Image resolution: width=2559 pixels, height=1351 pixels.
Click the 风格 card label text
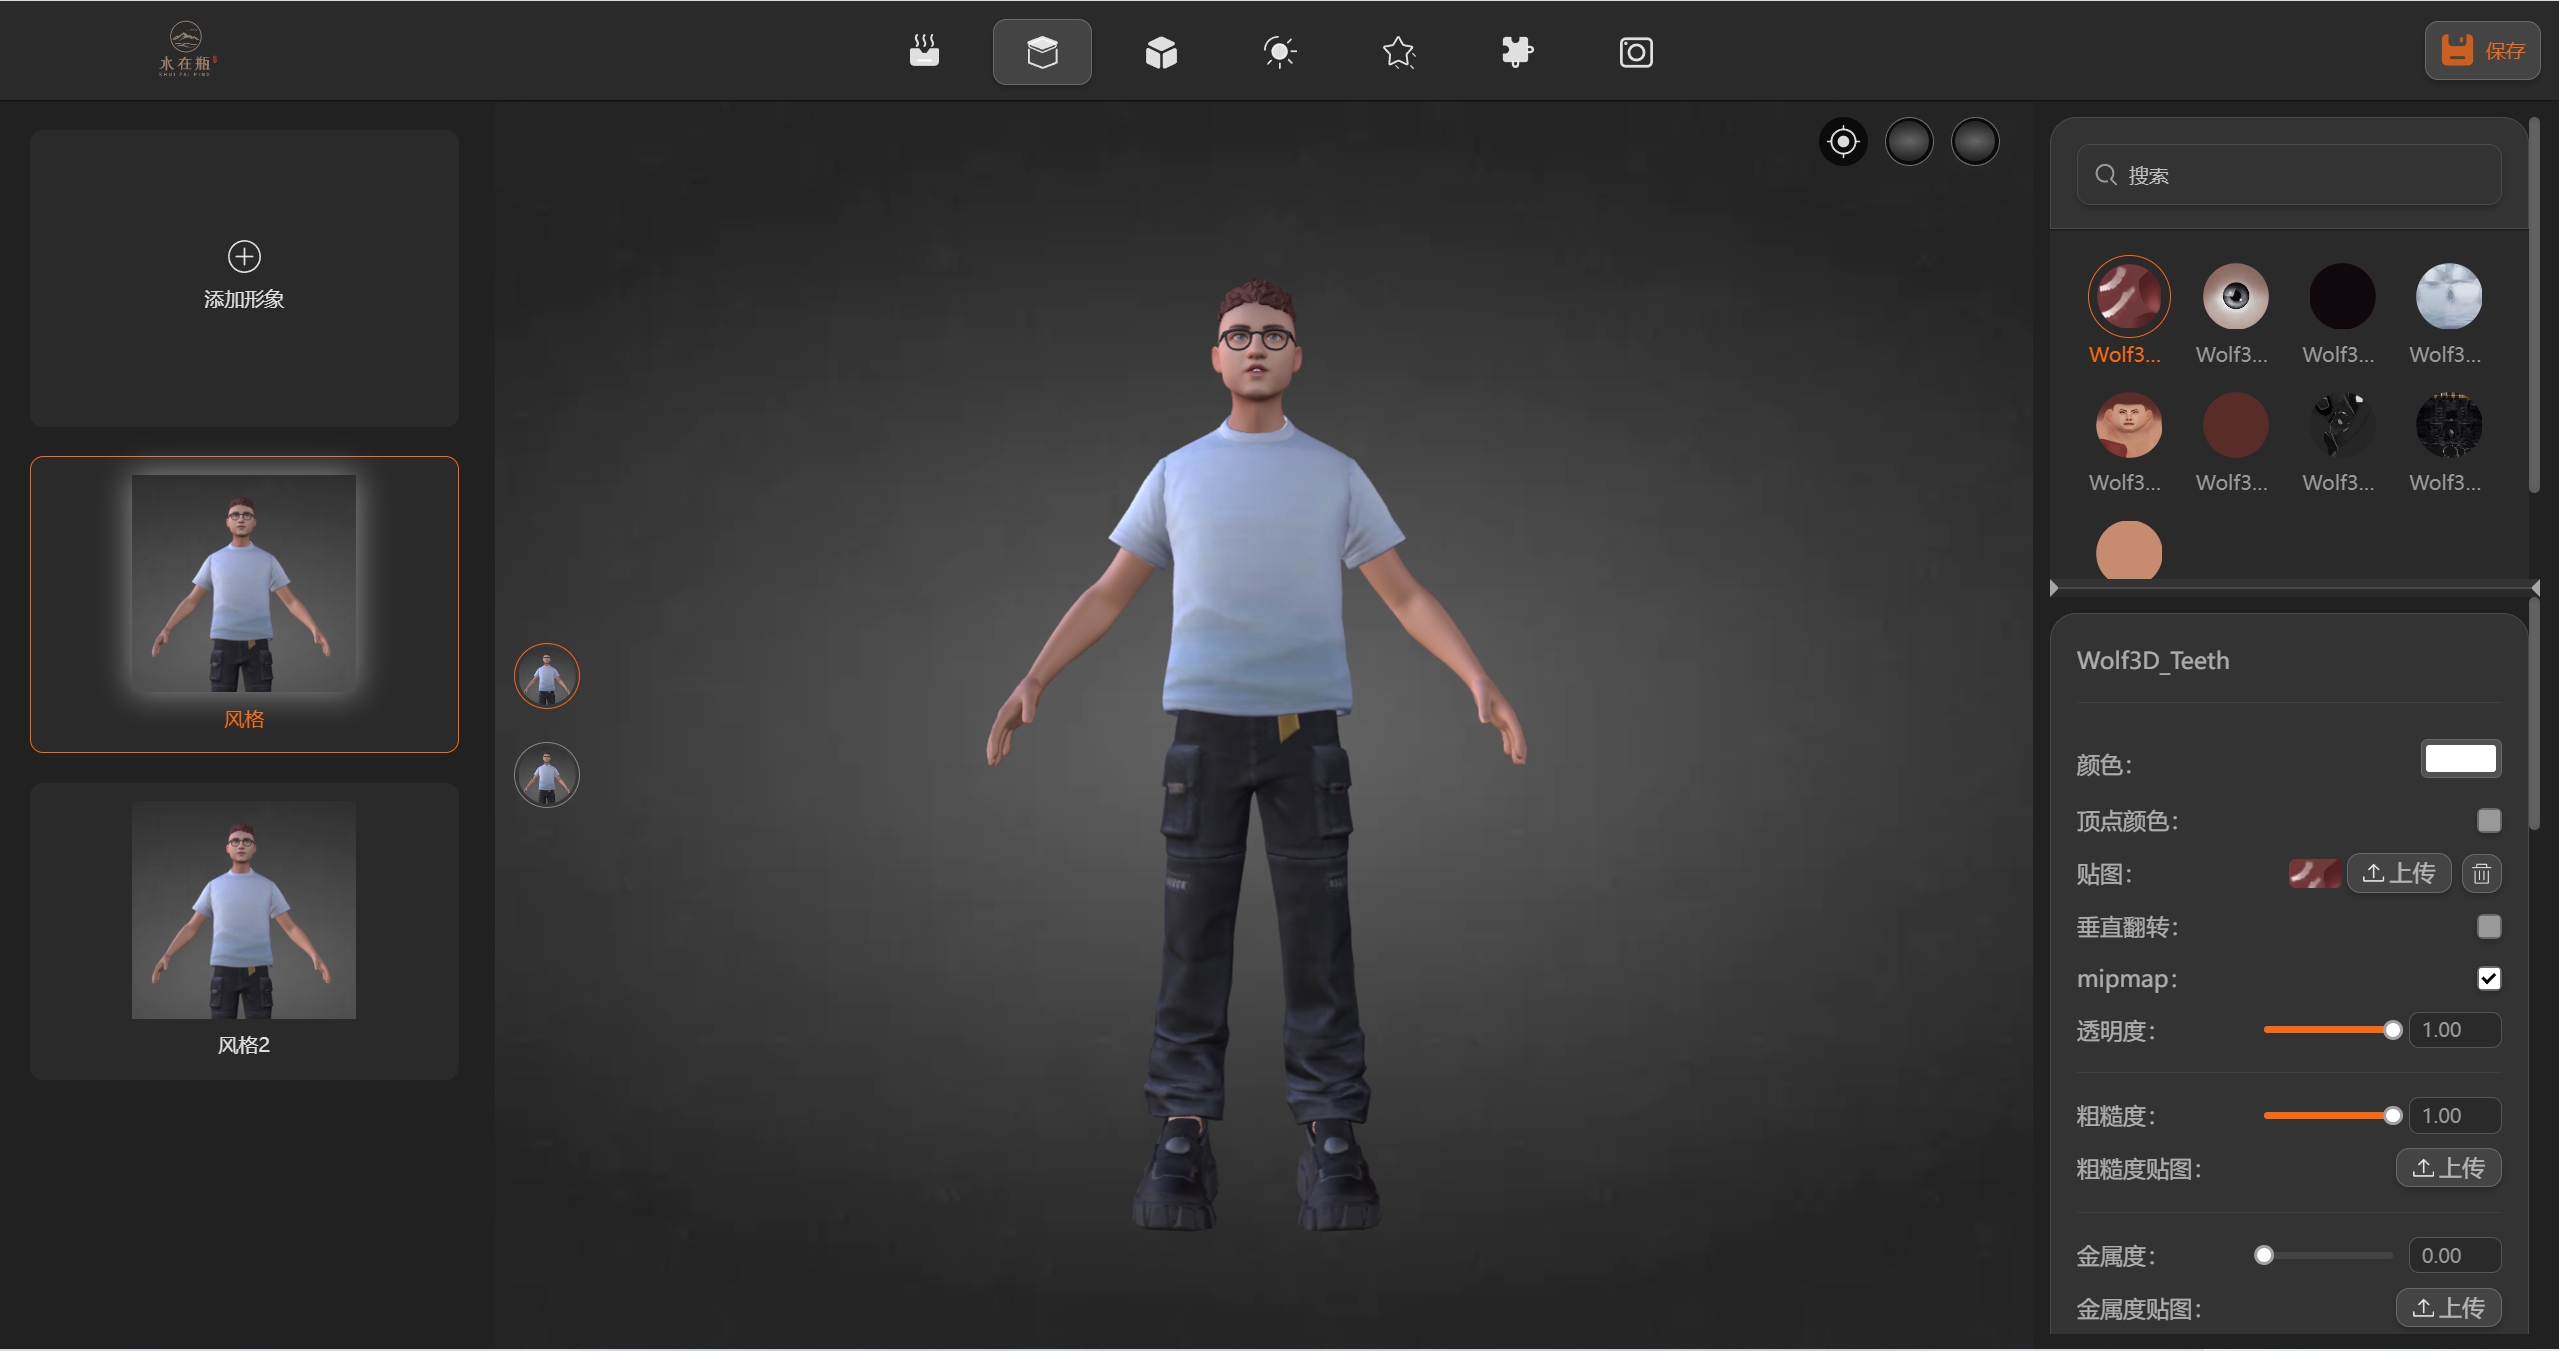[x=244, y=719]
